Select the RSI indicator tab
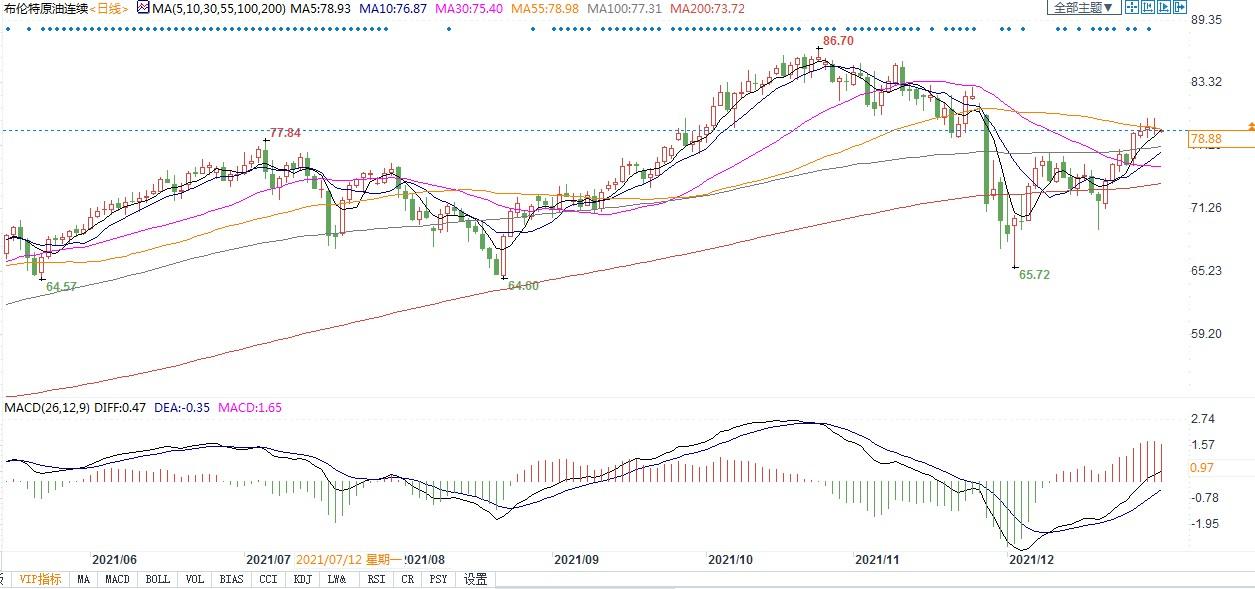1255x589 pixels. (x=376, y=579)
